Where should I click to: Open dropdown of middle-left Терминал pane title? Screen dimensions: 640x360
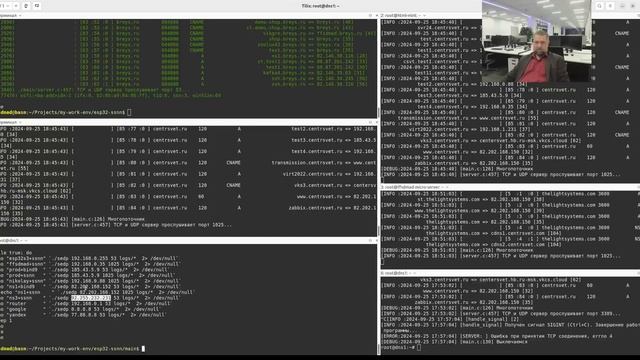coord(20,122)
